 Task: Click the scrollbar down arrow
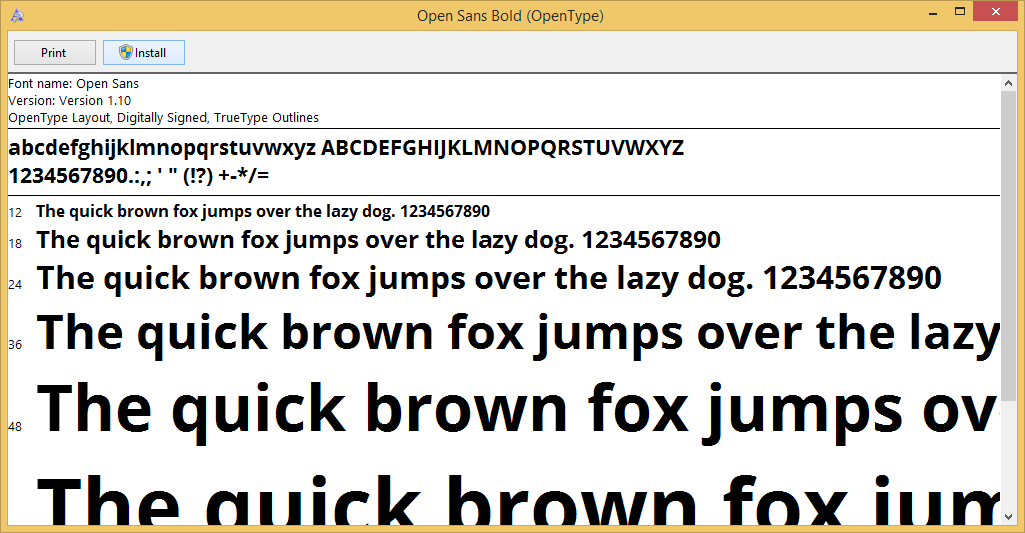[x=1008, y=517]
